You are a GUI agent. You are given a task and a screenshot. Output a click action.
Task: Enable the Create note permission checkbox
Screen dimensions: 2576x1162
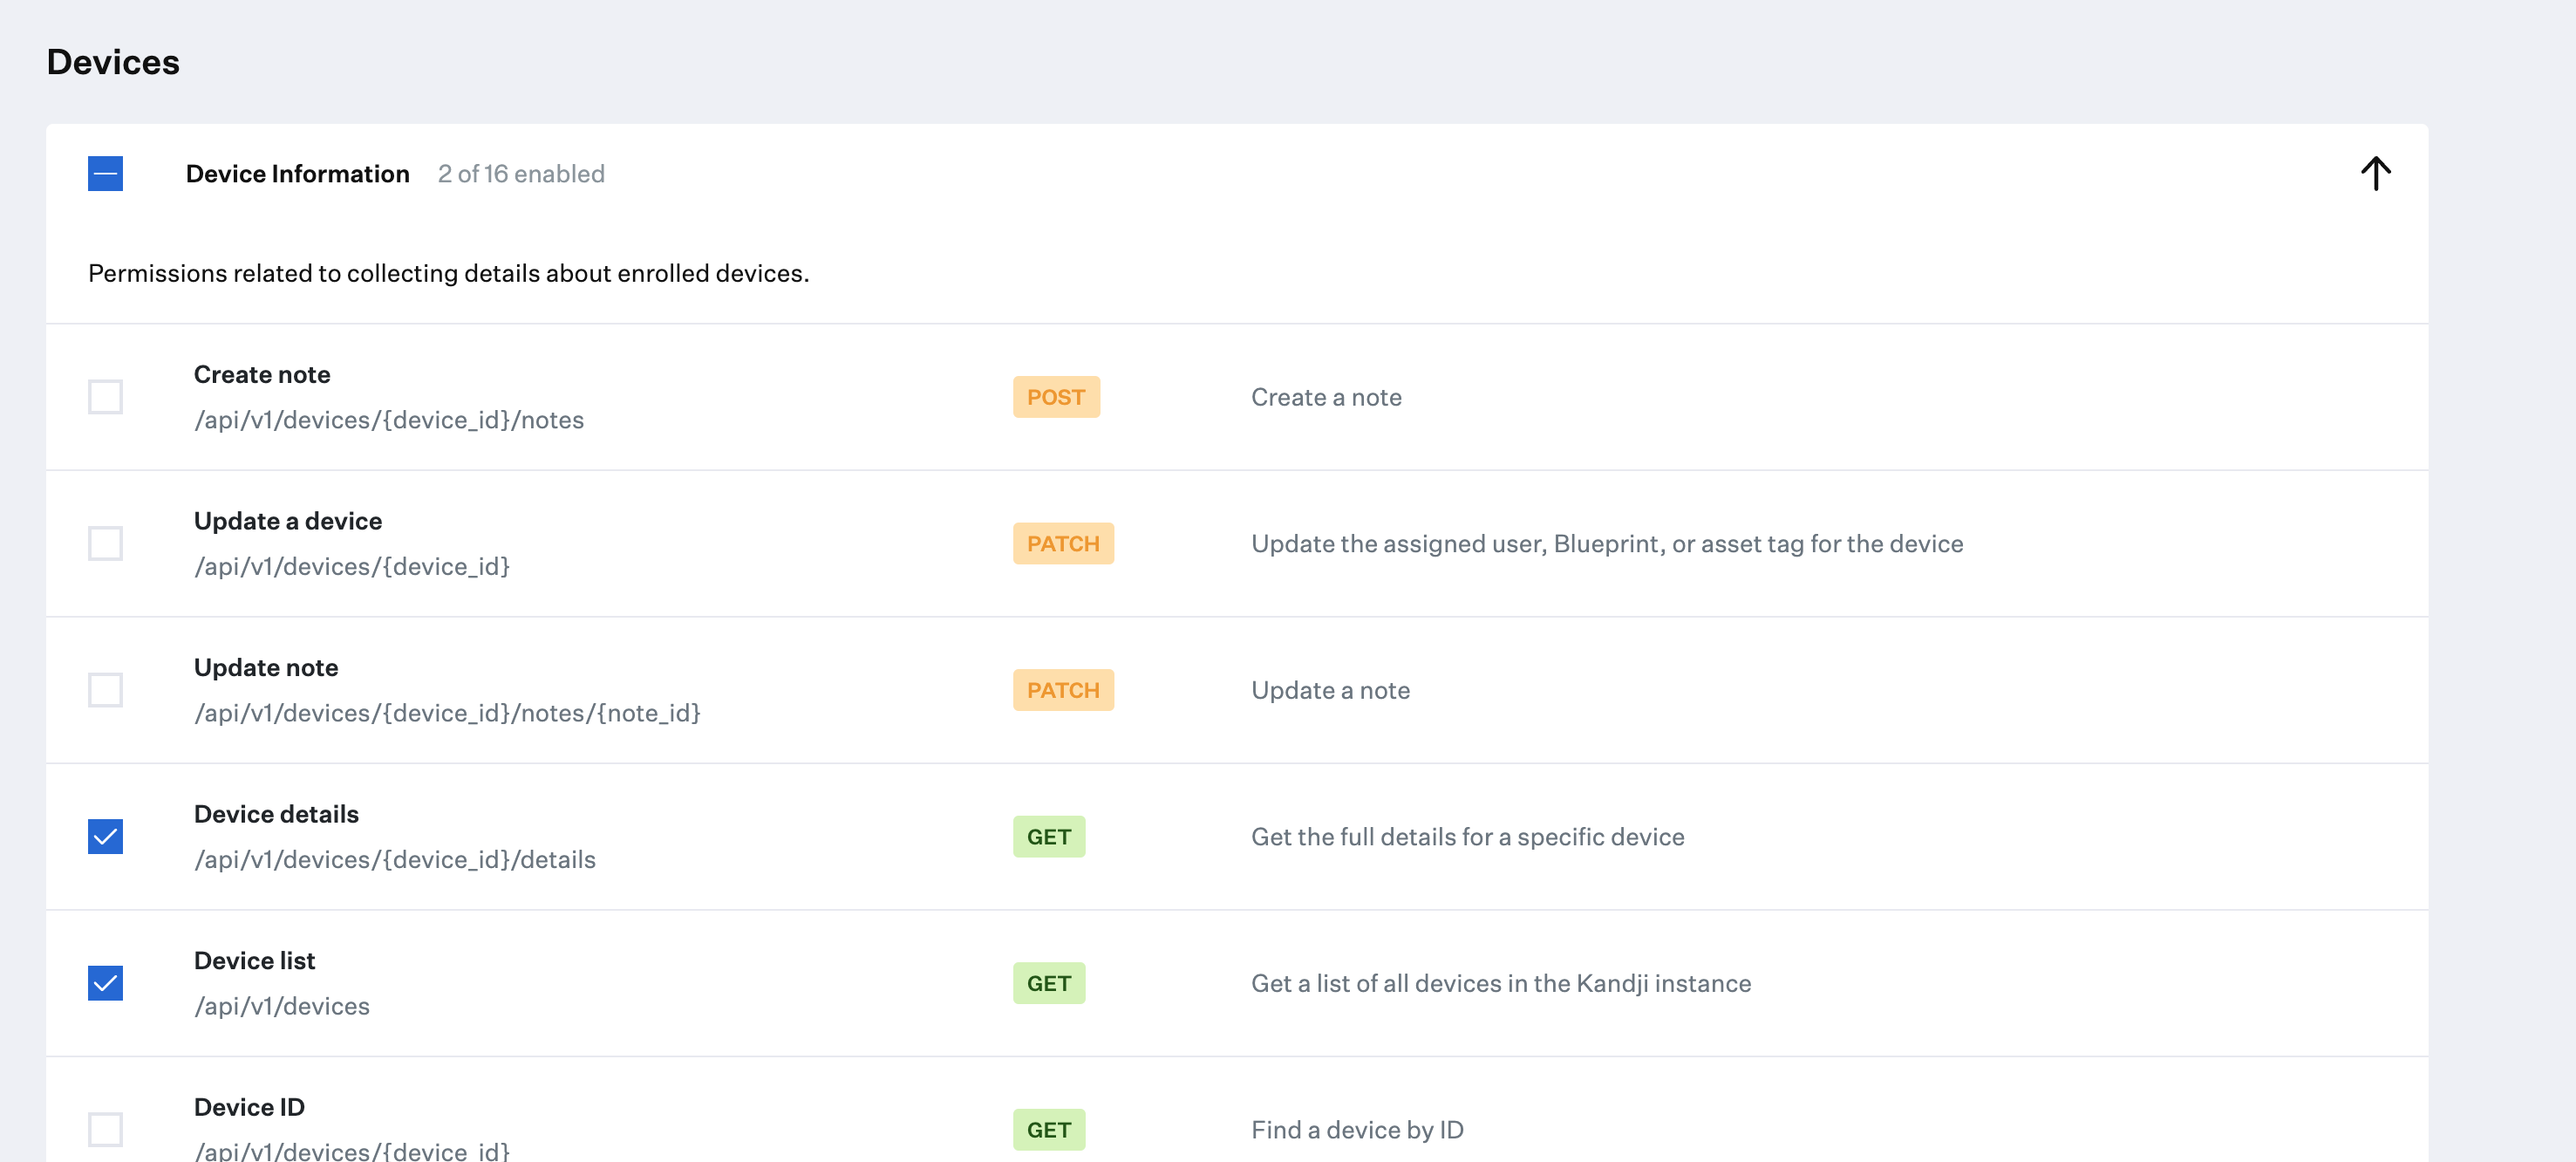click(x=105, y=397)
